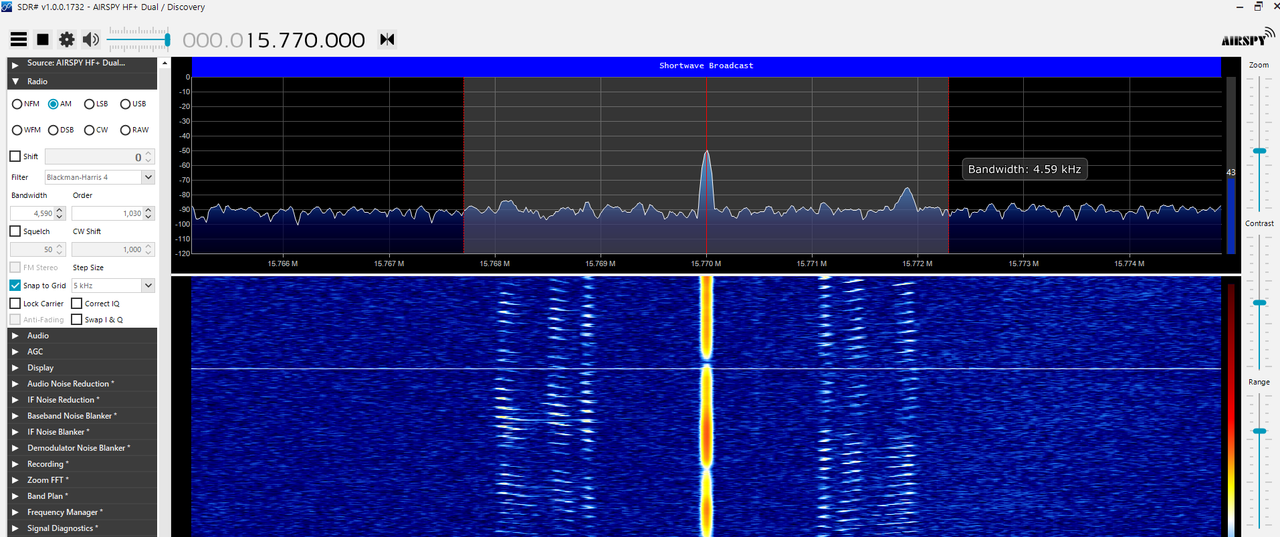The height and width of the screenshot is (537, 1280).
Task: Expand the Display panel
Action: click(x=83, y=367)
